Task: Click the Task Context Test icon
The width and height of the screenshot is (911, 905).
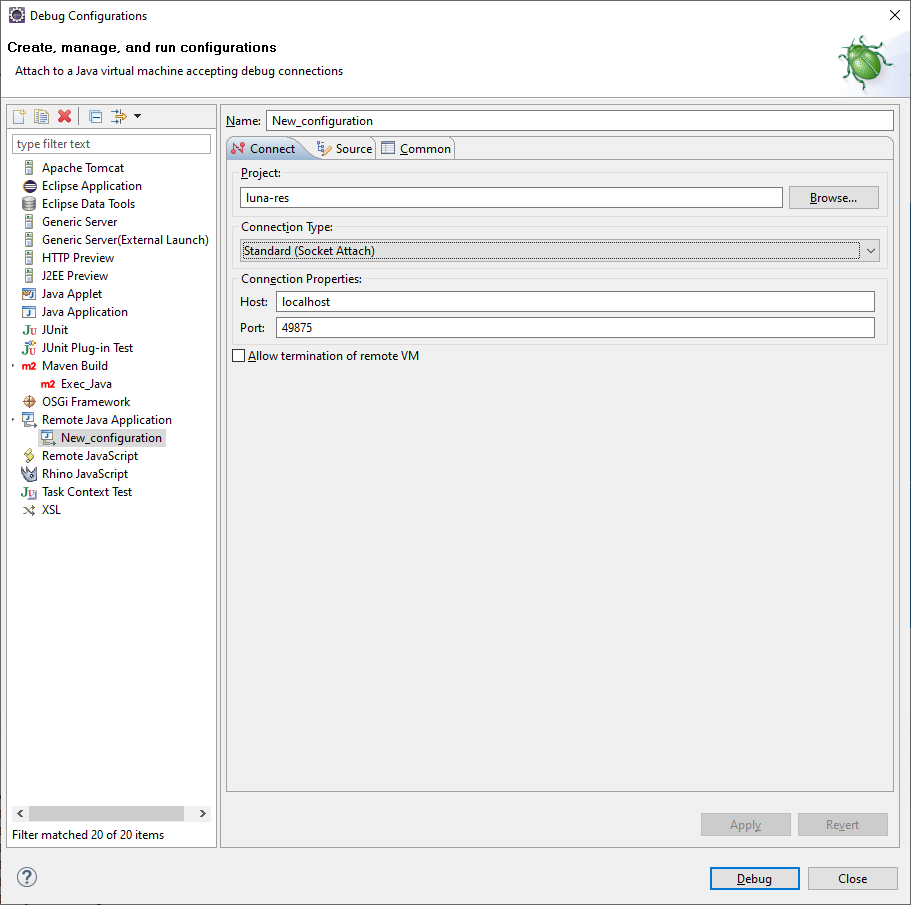Action: [29, 492]
